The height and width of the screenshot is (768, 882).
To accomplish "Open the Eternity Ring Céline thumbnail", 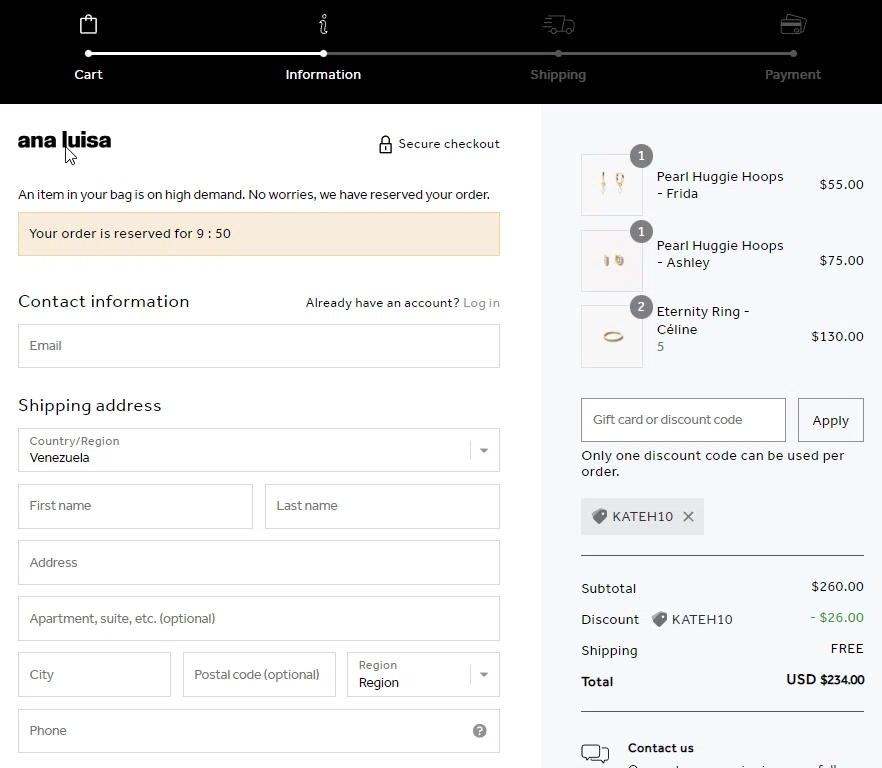I will coord(612,337).
